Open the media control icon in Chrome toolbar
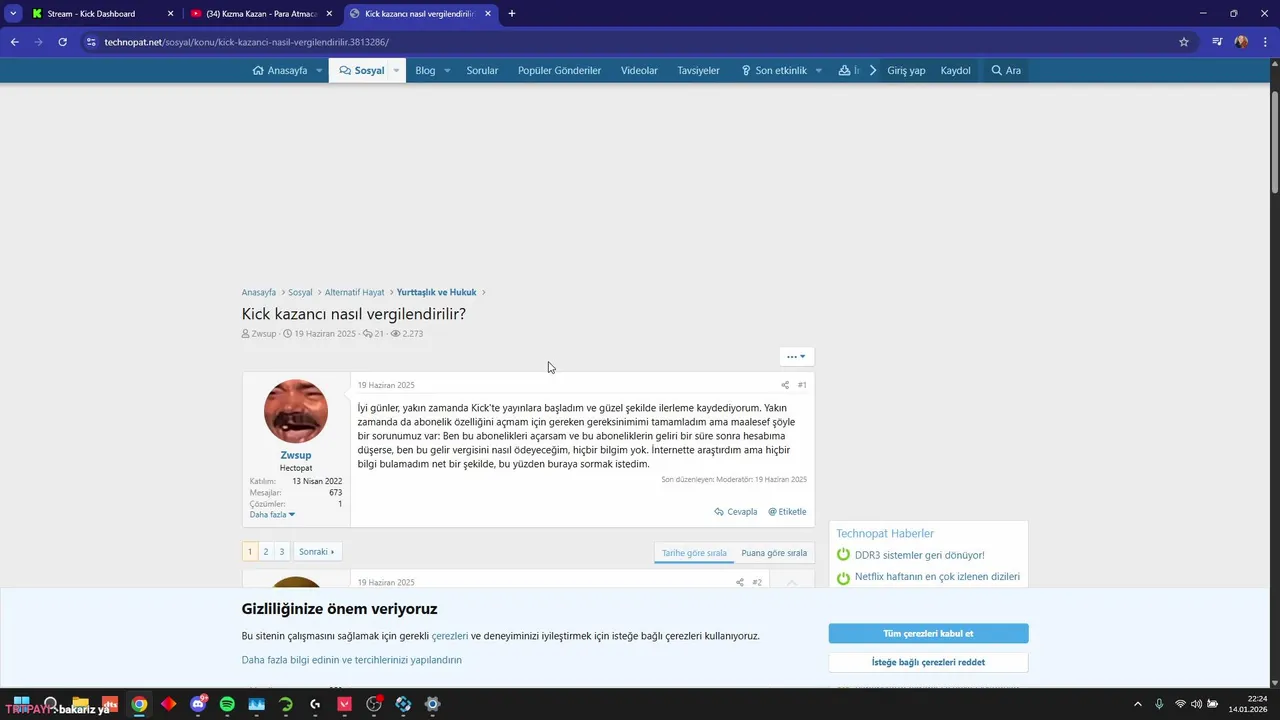 pyautogui.click(x=1217, y=42)
